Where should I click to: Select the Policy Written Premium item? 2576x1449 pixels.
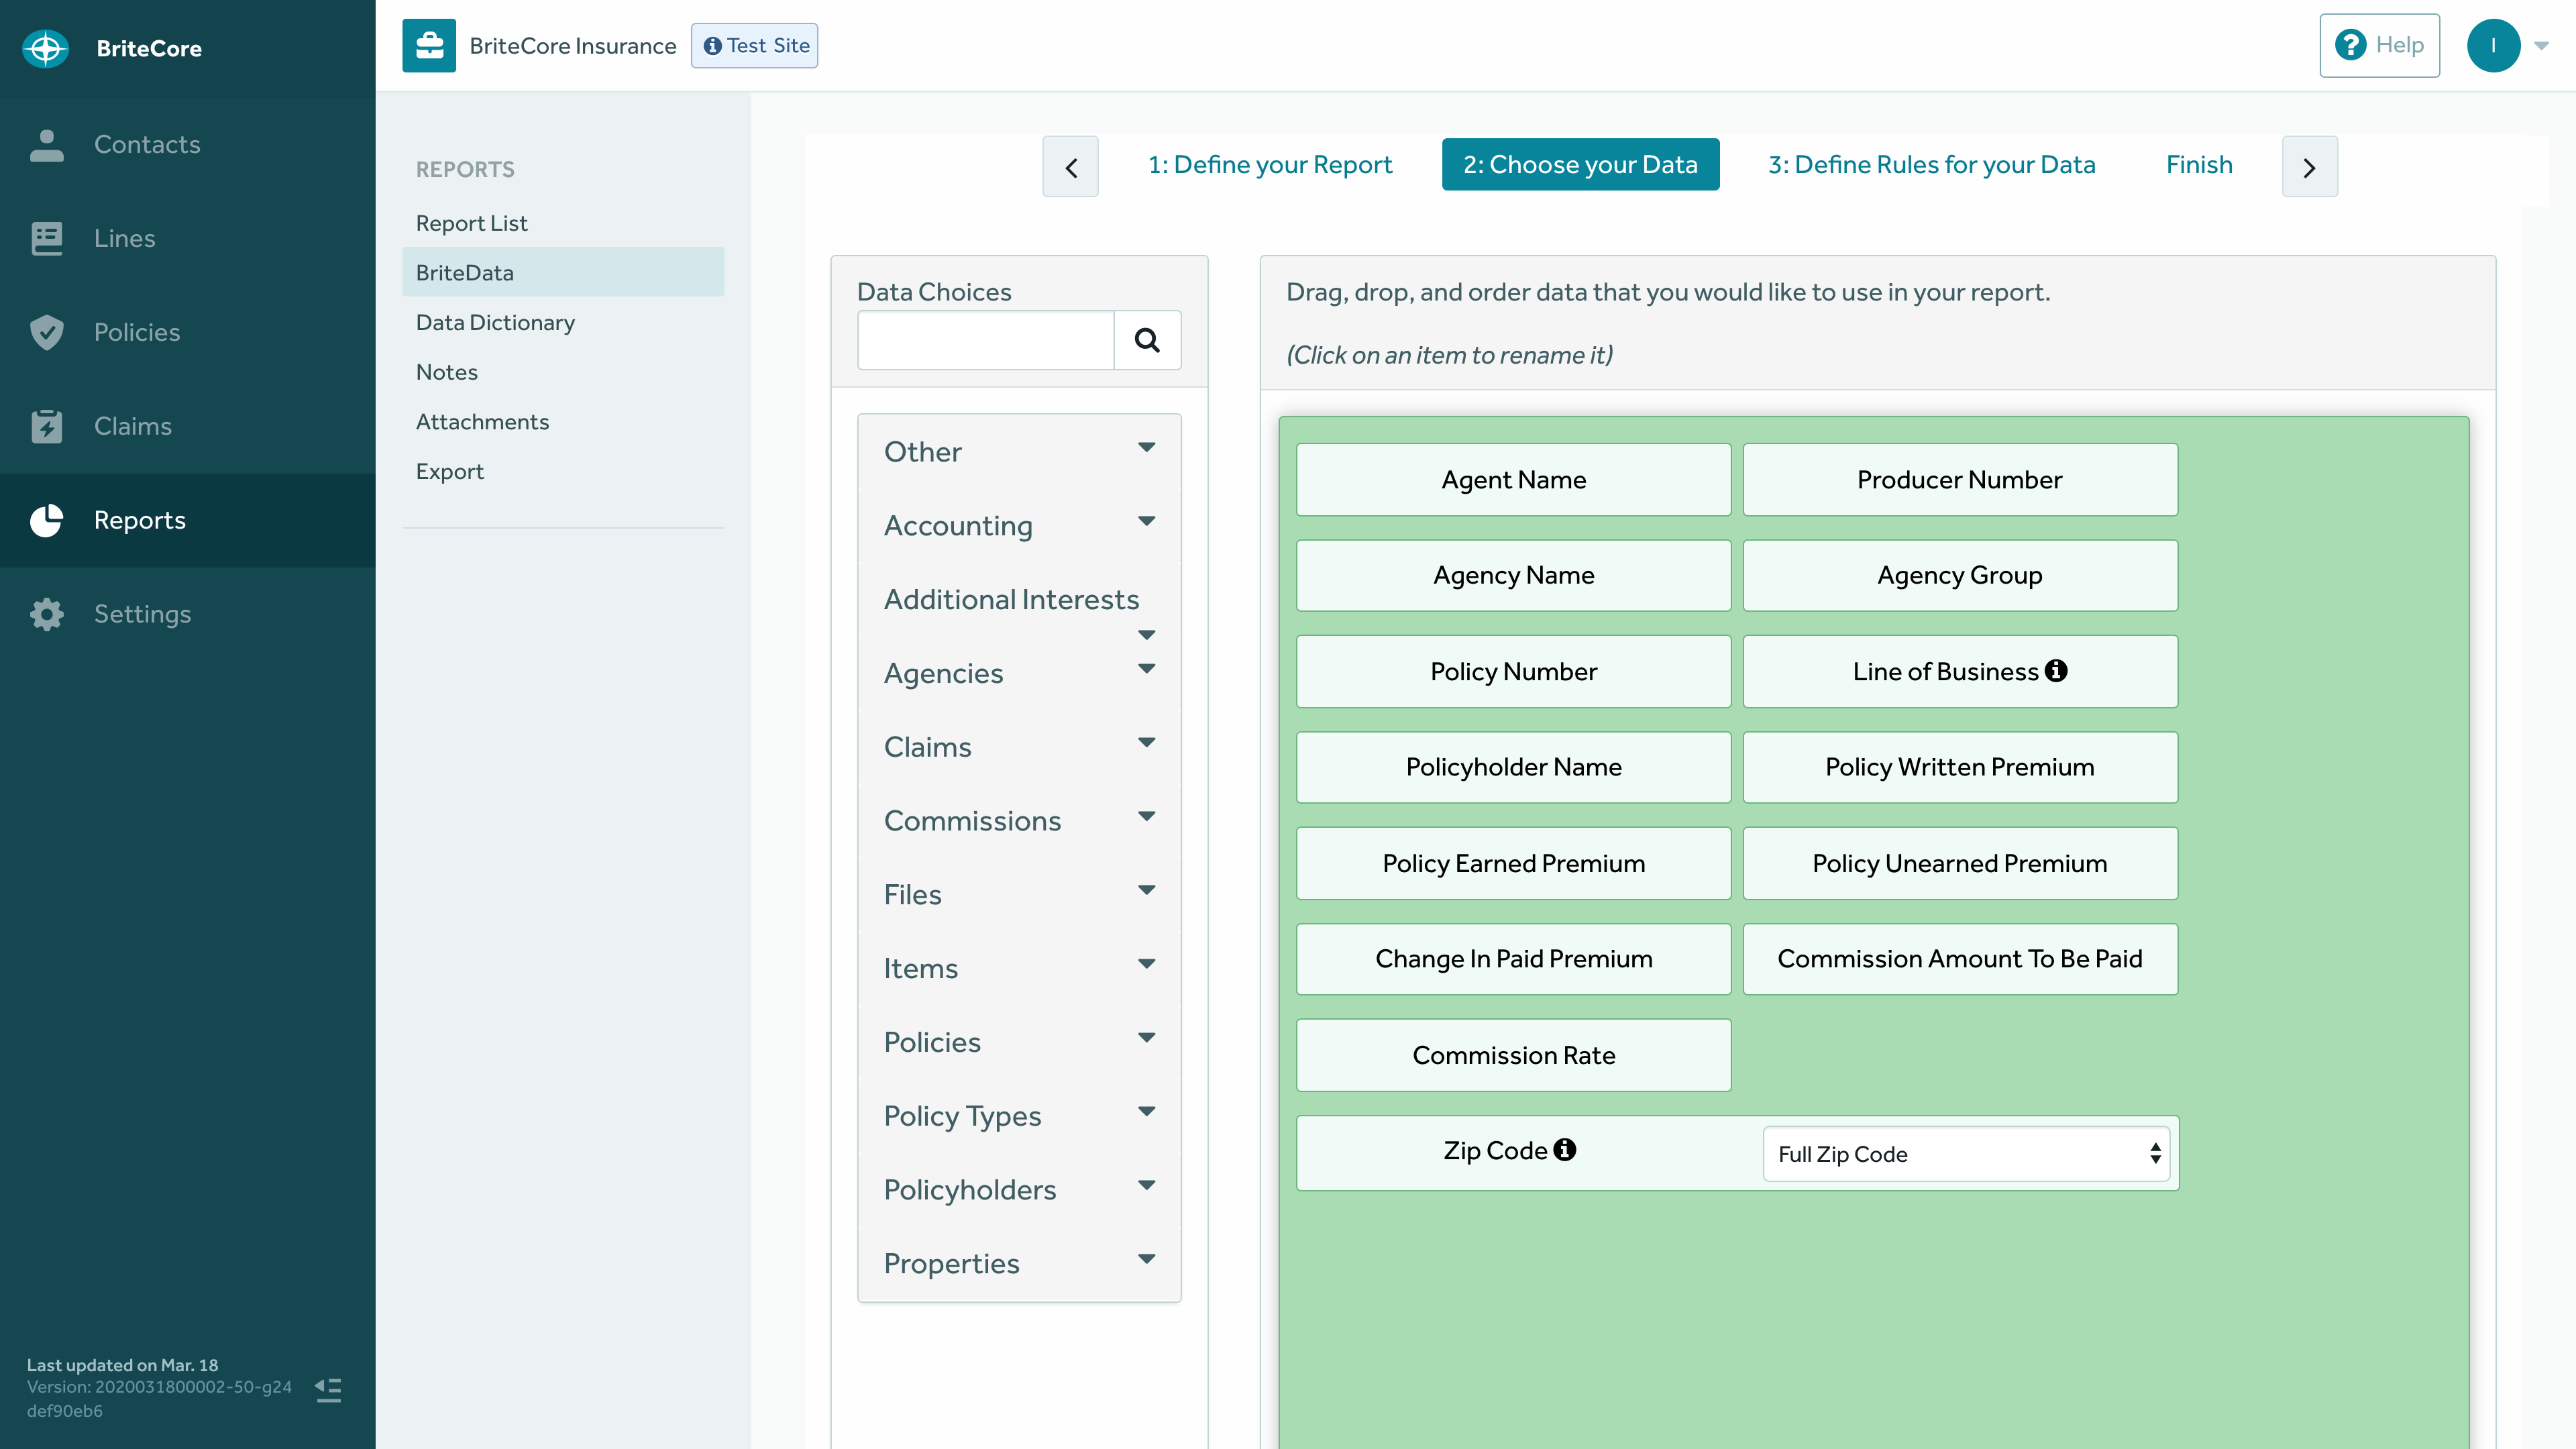coord(1960,767)
